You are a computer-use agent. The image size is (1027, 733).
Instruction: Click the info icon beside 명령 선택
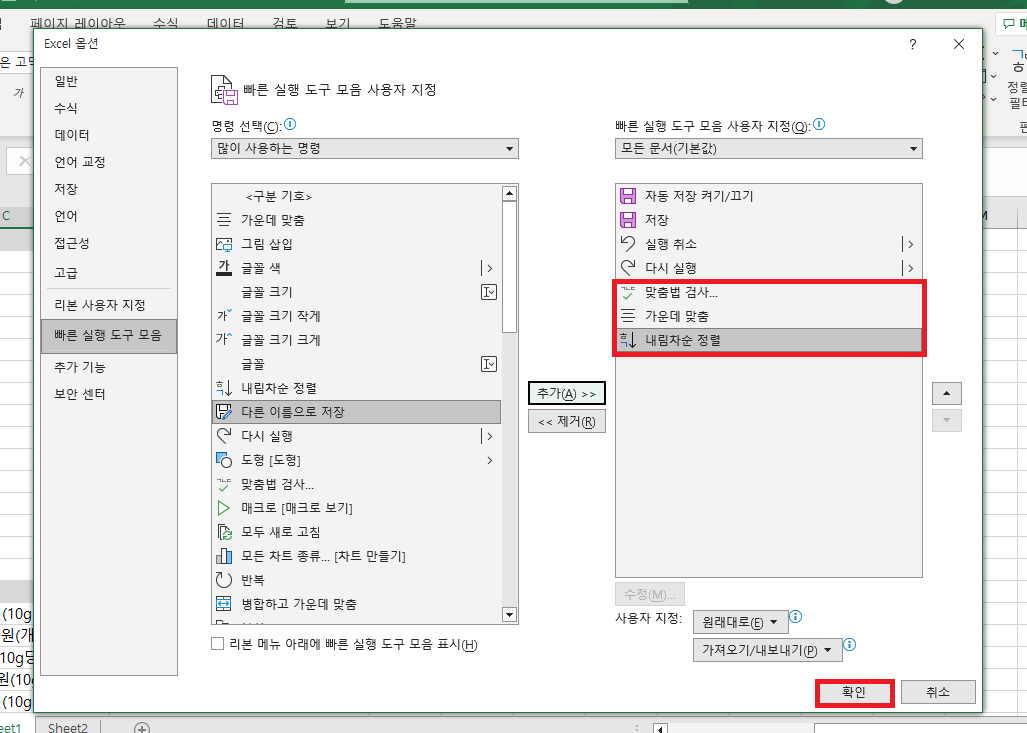click(x=290, y=124)
